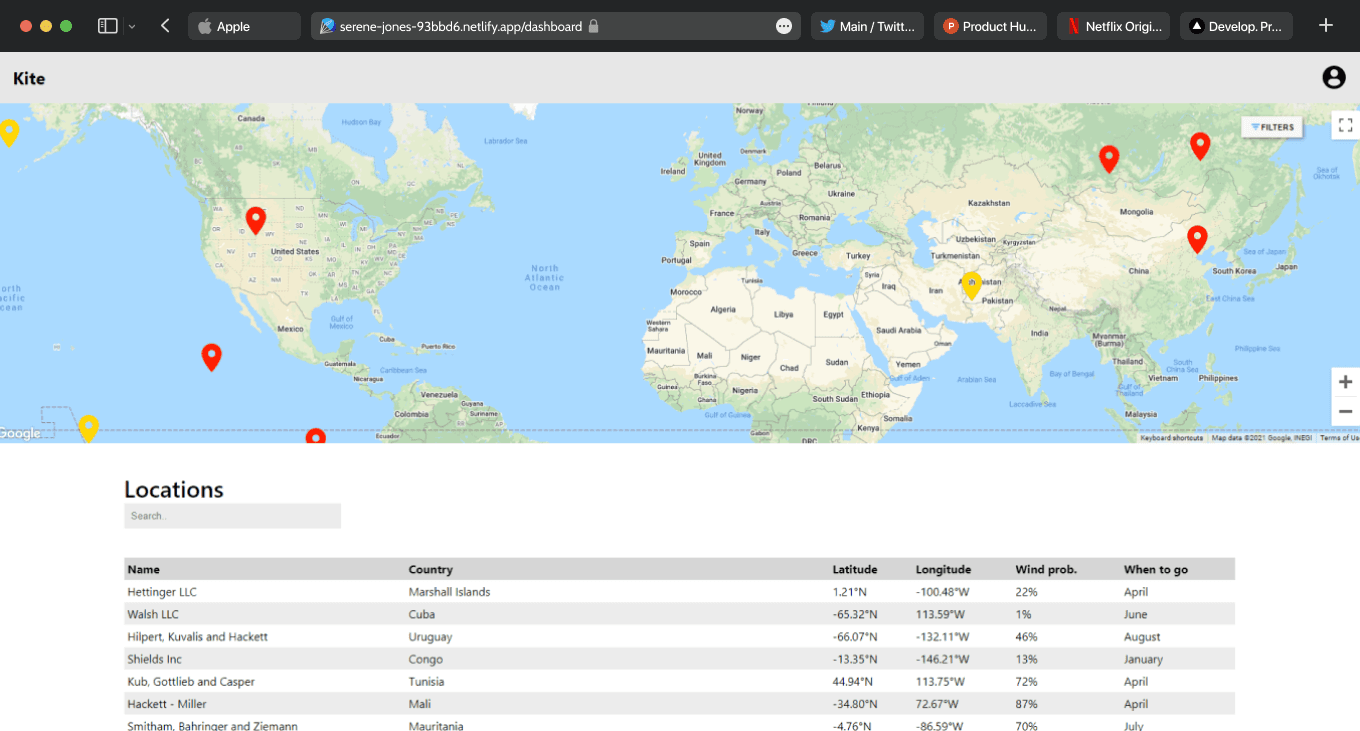Expand the sidebar tab group dropdown arrow
Image resolution: width=1360 pixels, height=731 pixels.
tap(132, 26)
